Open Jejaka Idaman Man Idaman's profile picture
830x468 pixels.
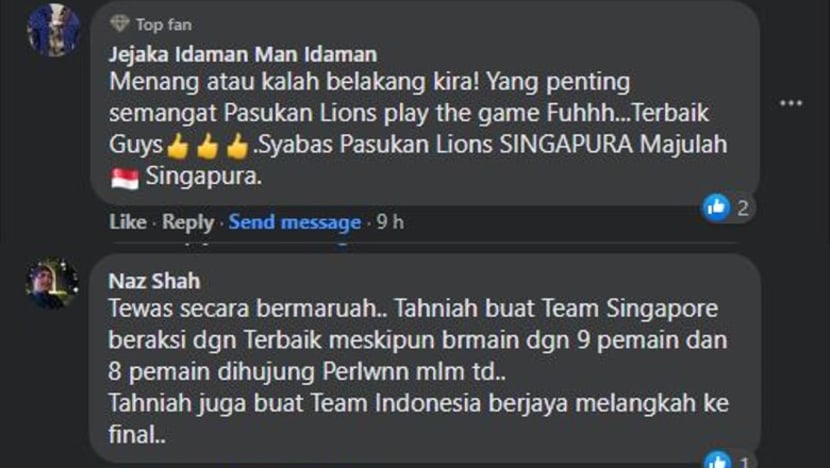click(53, 30)
